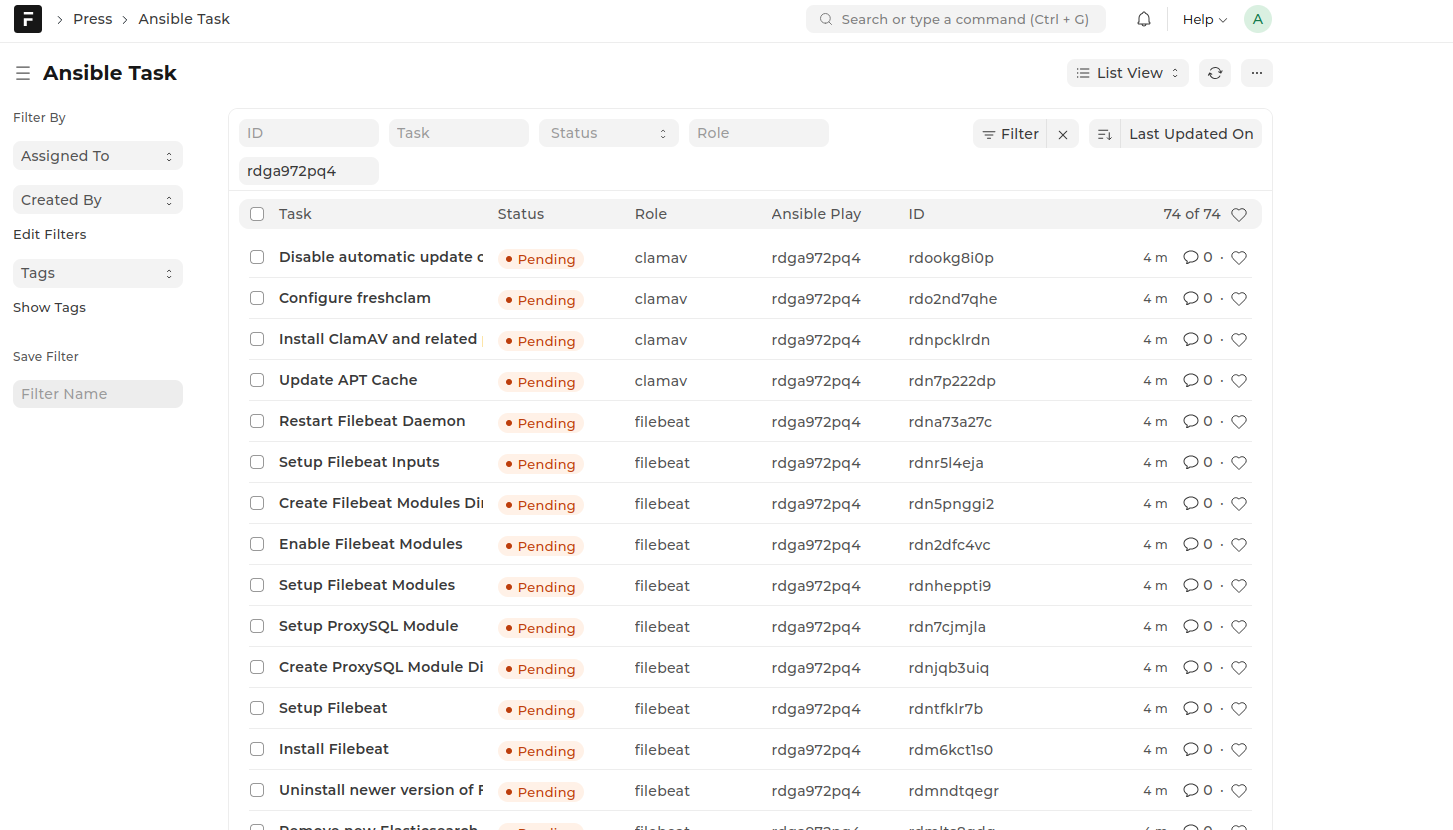Check the Setup ProxySQL Module row checkbox

(256, 626)
